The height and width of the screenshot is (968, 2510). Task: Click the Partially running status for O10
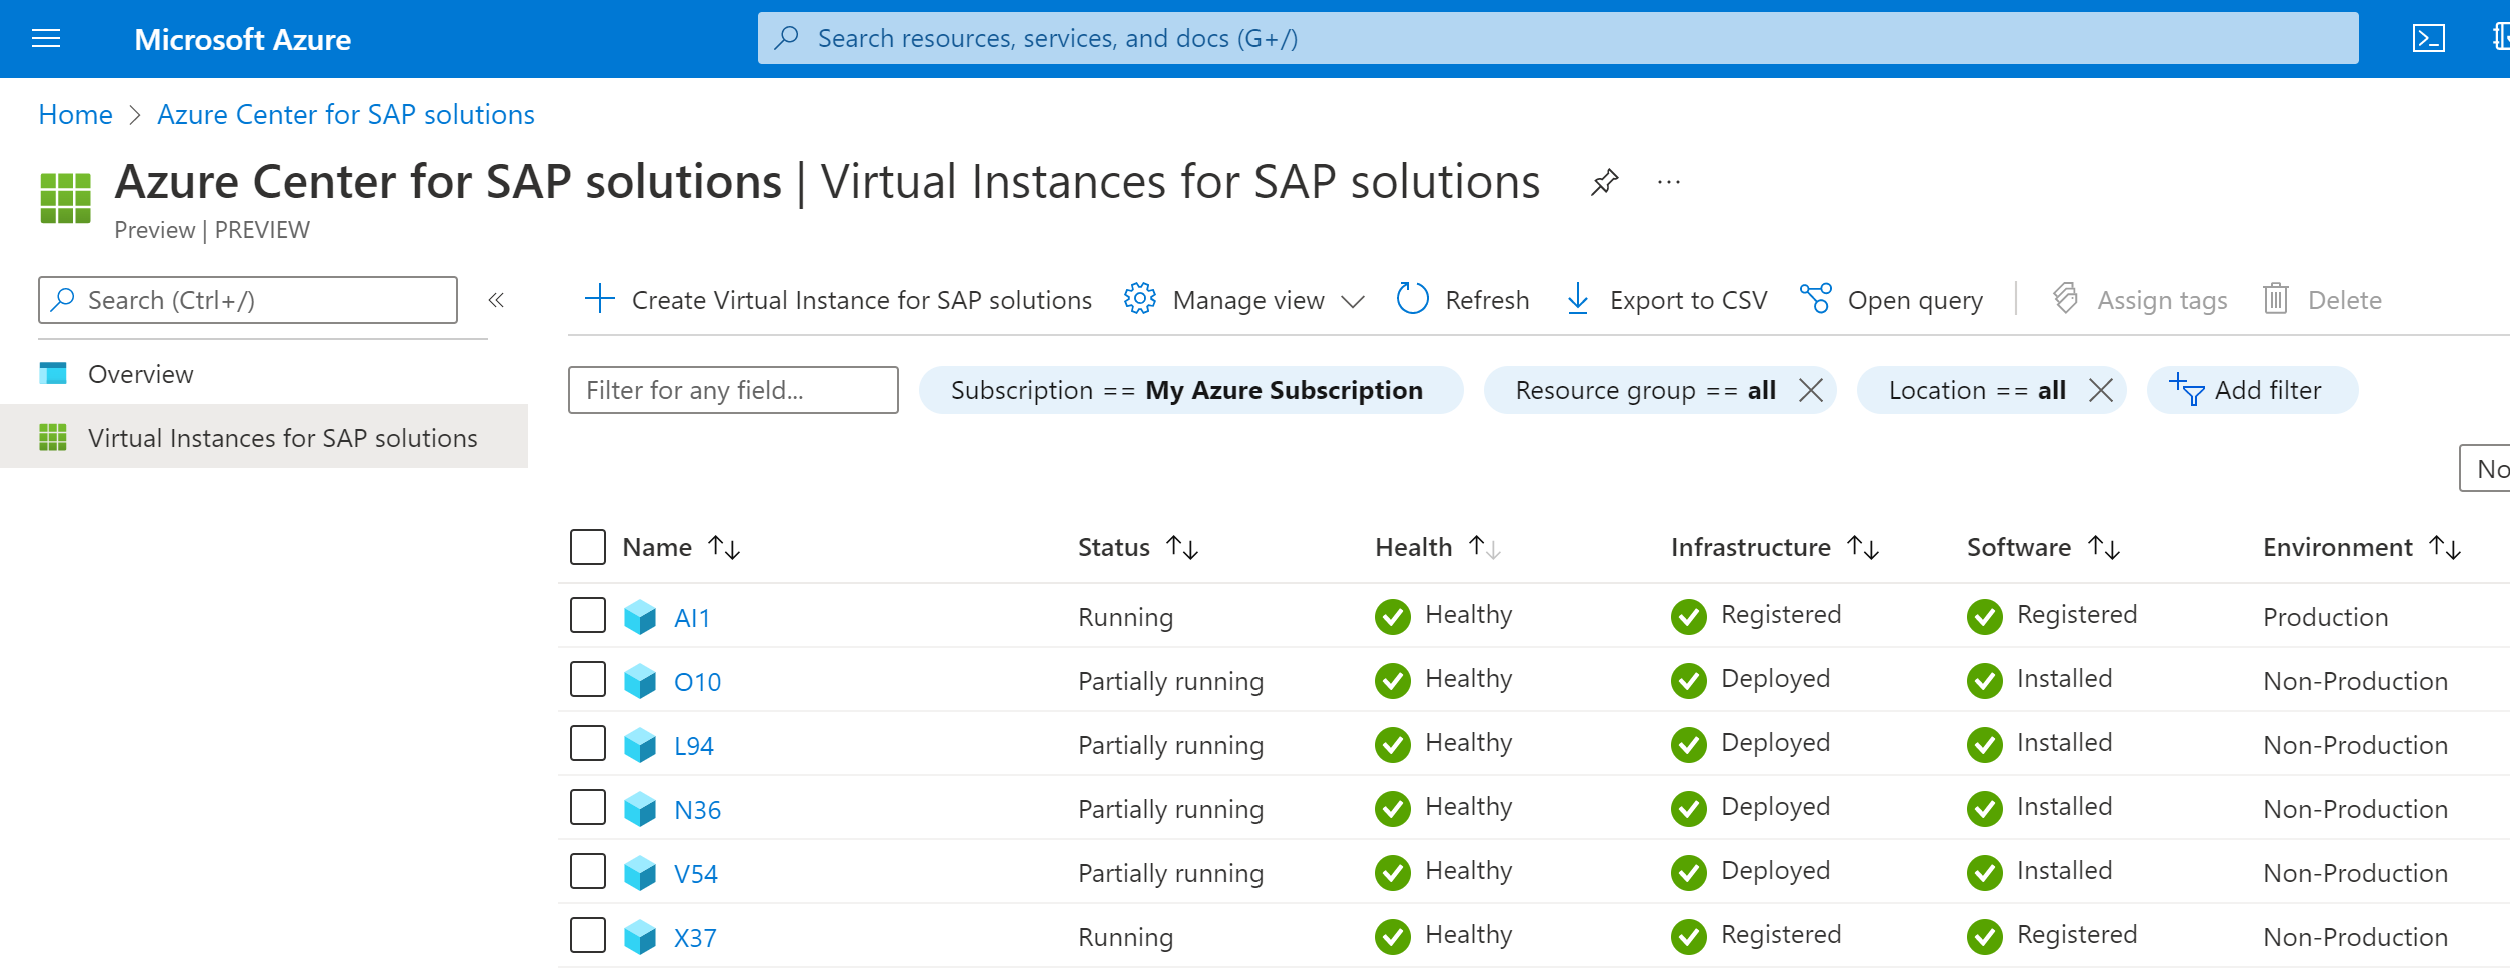coord(1171,681)
